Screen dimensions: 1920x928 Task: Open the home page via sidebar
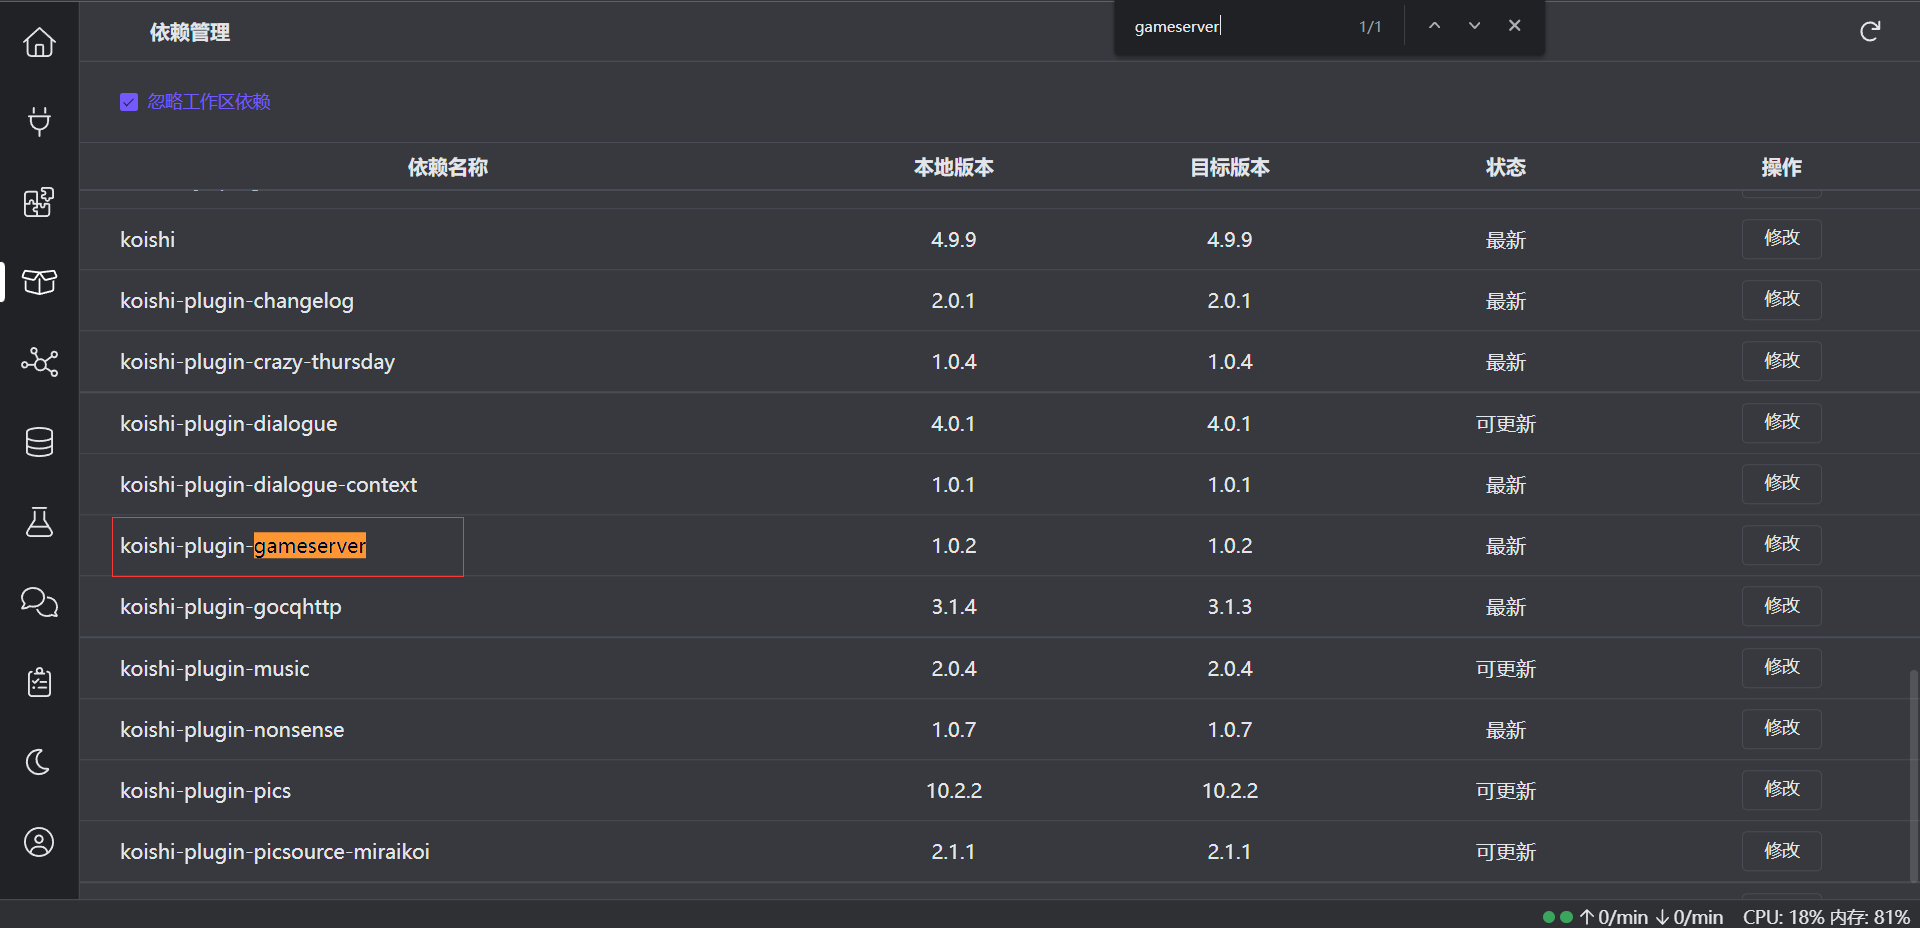pyautogui.click(x=39, y=42)
